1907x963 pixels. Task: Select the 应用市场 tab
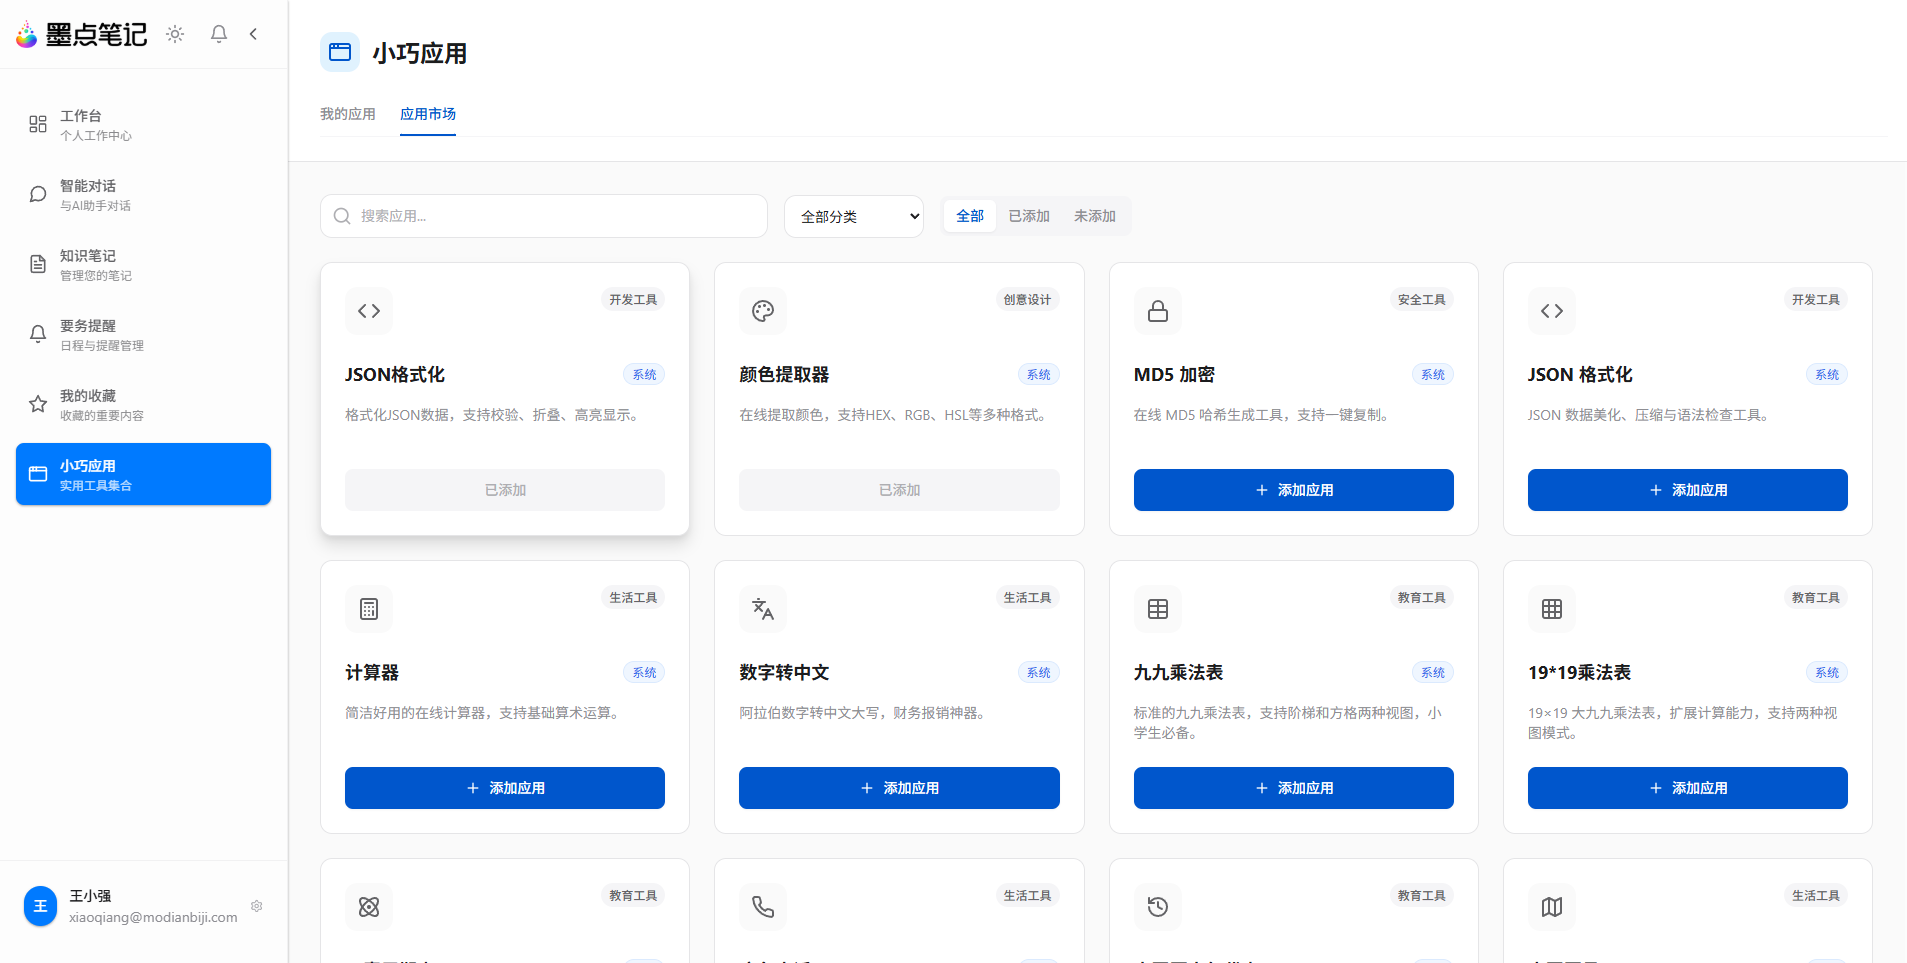428,114
